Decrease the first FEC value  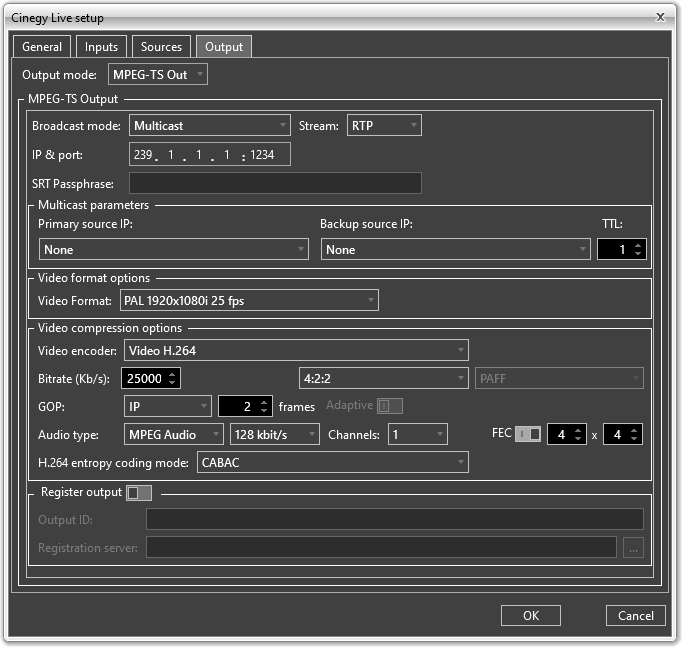click(x=578, y=438)
